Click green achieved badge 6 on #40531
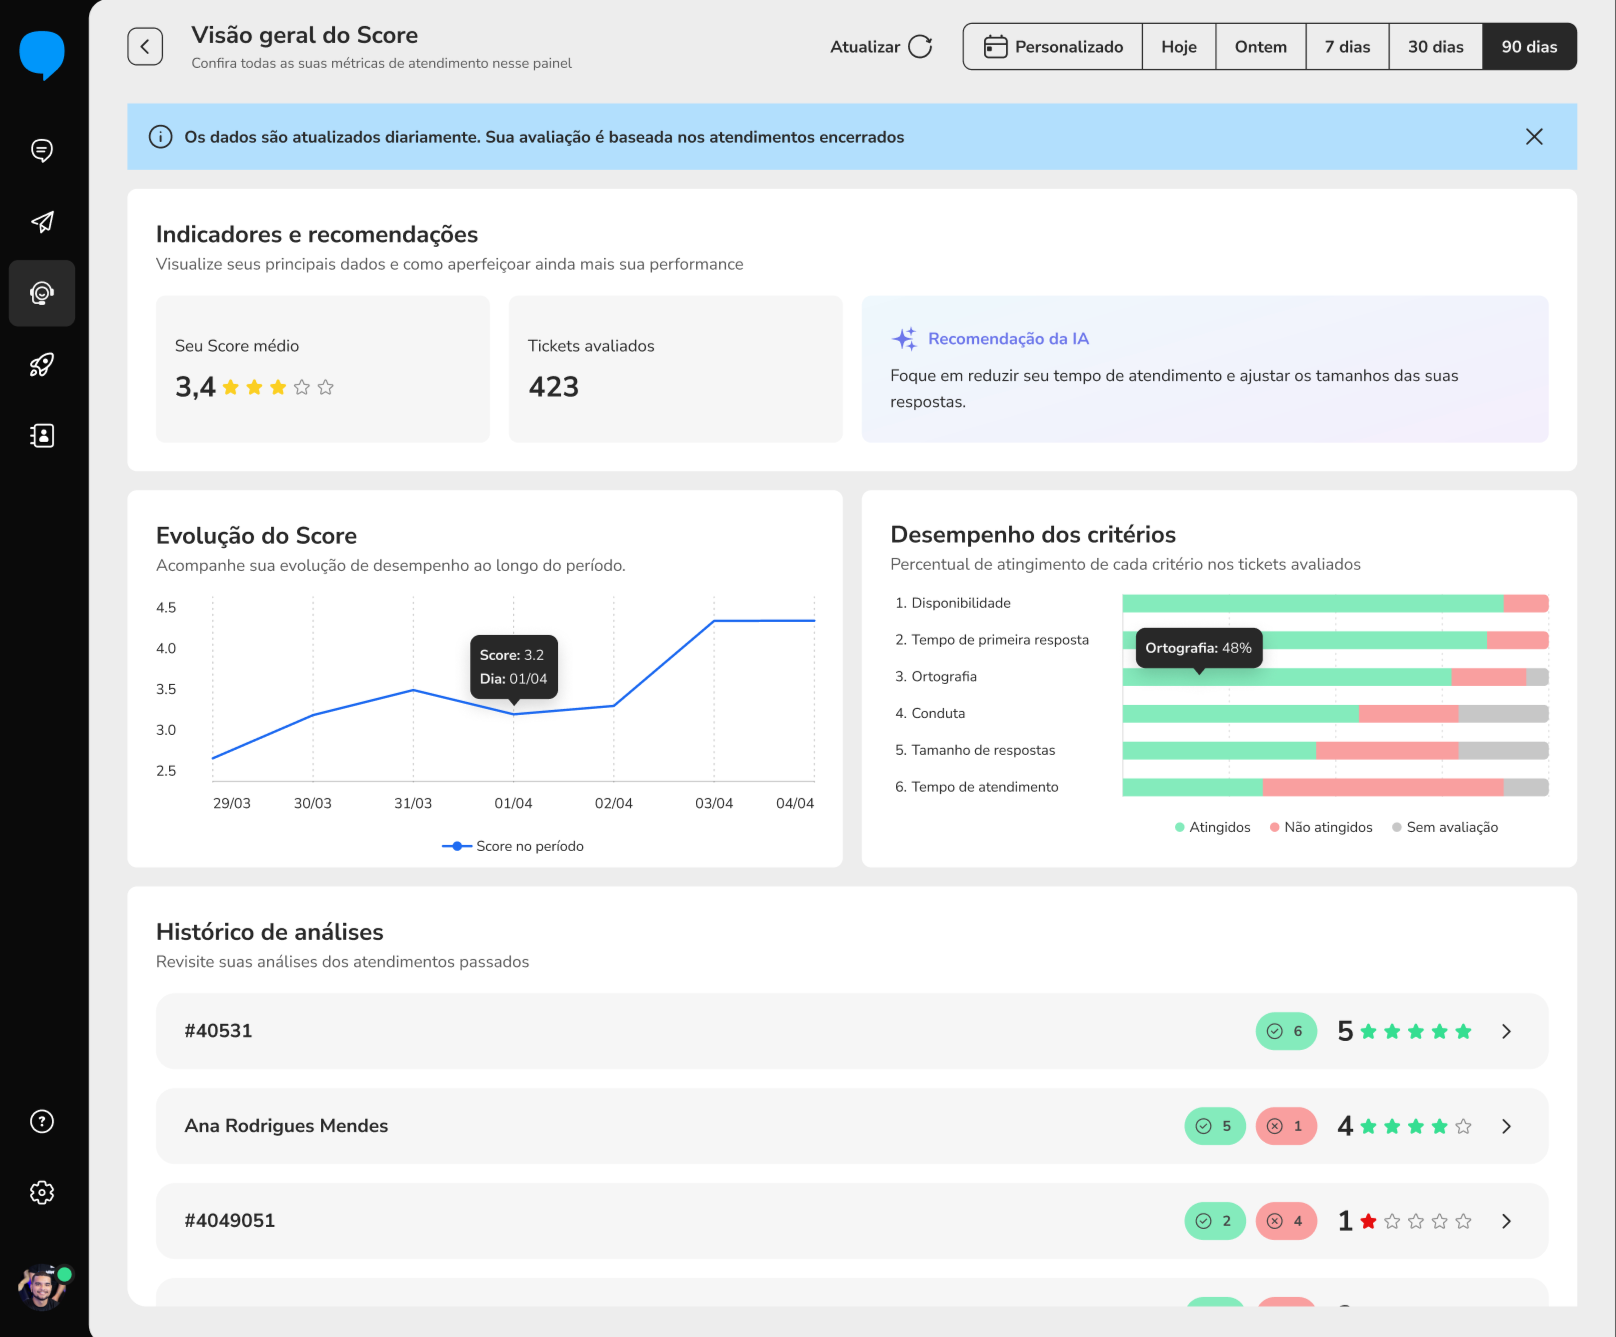Screen dimensions: 1616x1337 1286,1031
